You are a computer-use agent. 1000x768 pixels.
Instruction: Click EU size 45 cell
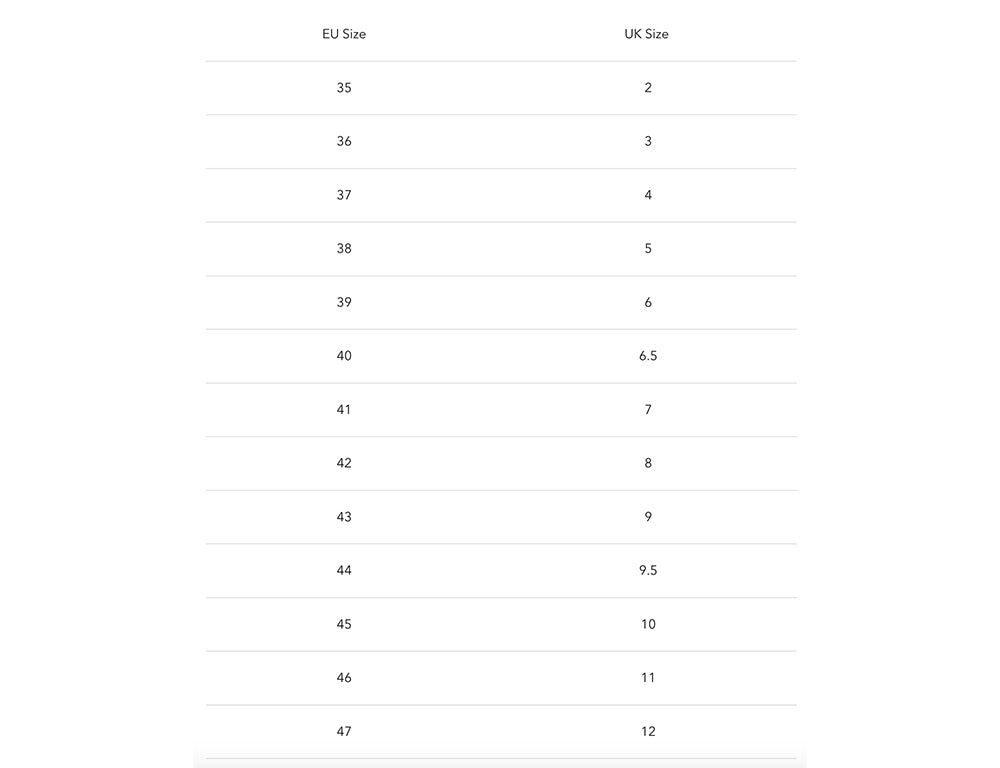pyautogui.click(x=344, y=624)
